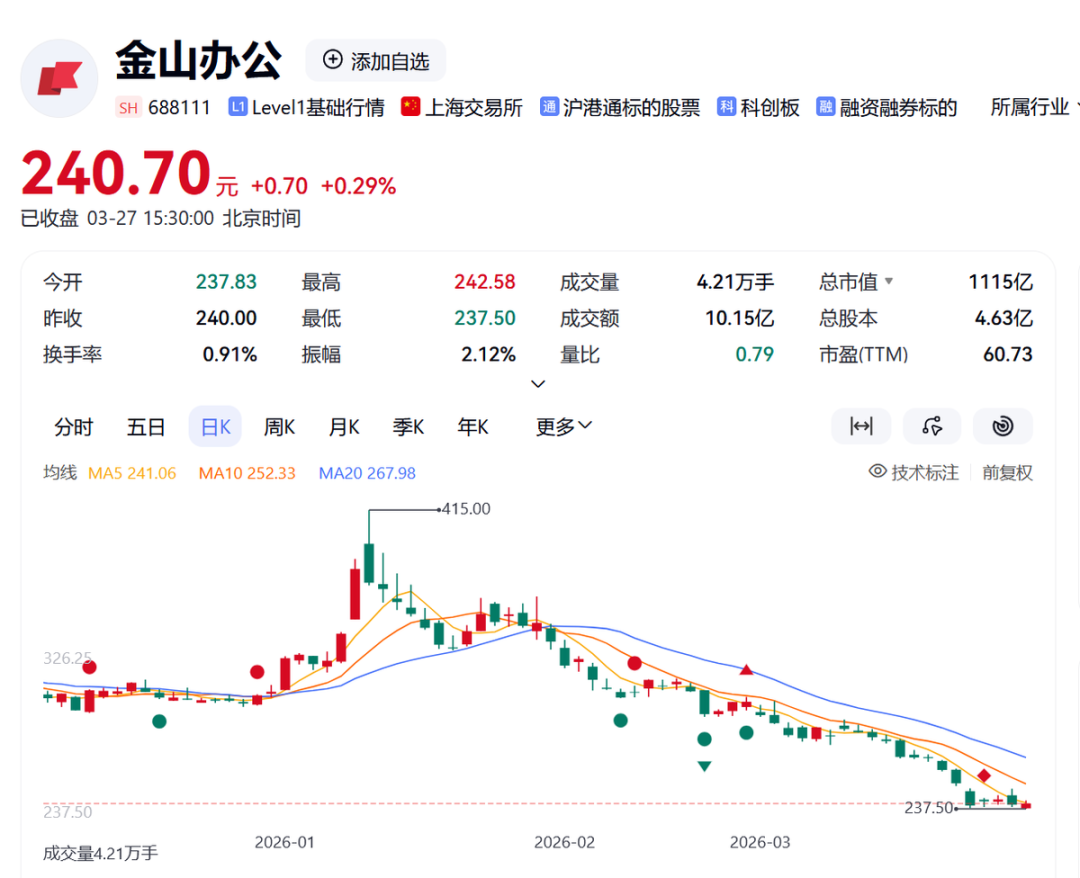Viewport: 1080px width, 878px height.
Task: Click the MA20 267.98 indicator label
Action: point(367,473)
